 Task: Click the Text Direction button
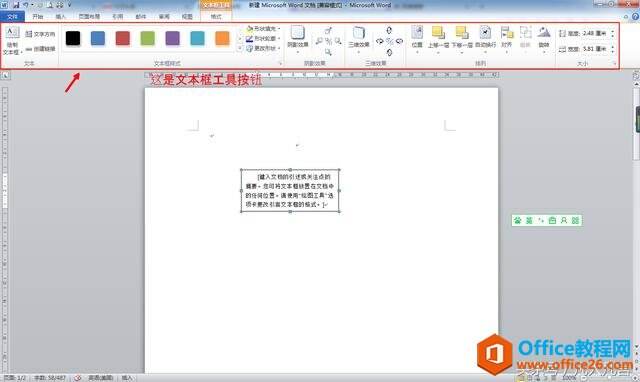click(x=40, y=34)
